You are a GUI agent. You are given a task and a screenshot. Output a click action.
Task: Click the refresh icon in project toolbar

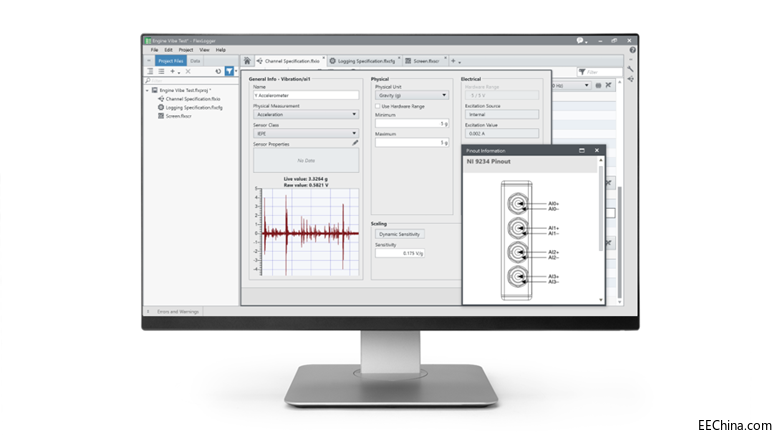click(x=218, y=72)
